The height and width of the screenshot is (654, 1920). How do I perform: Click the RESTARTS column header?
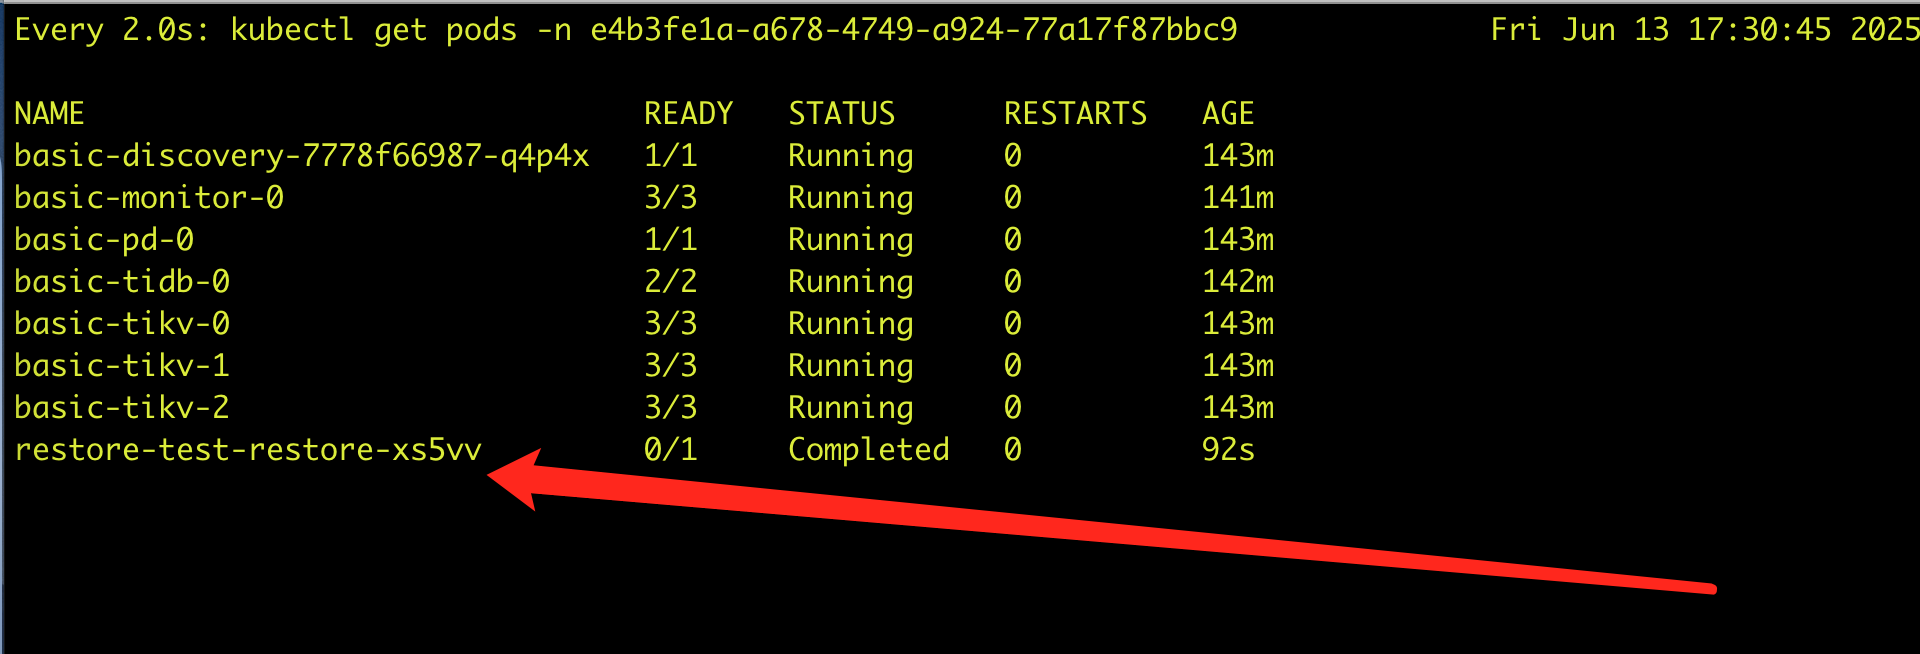coord(1075,114)
